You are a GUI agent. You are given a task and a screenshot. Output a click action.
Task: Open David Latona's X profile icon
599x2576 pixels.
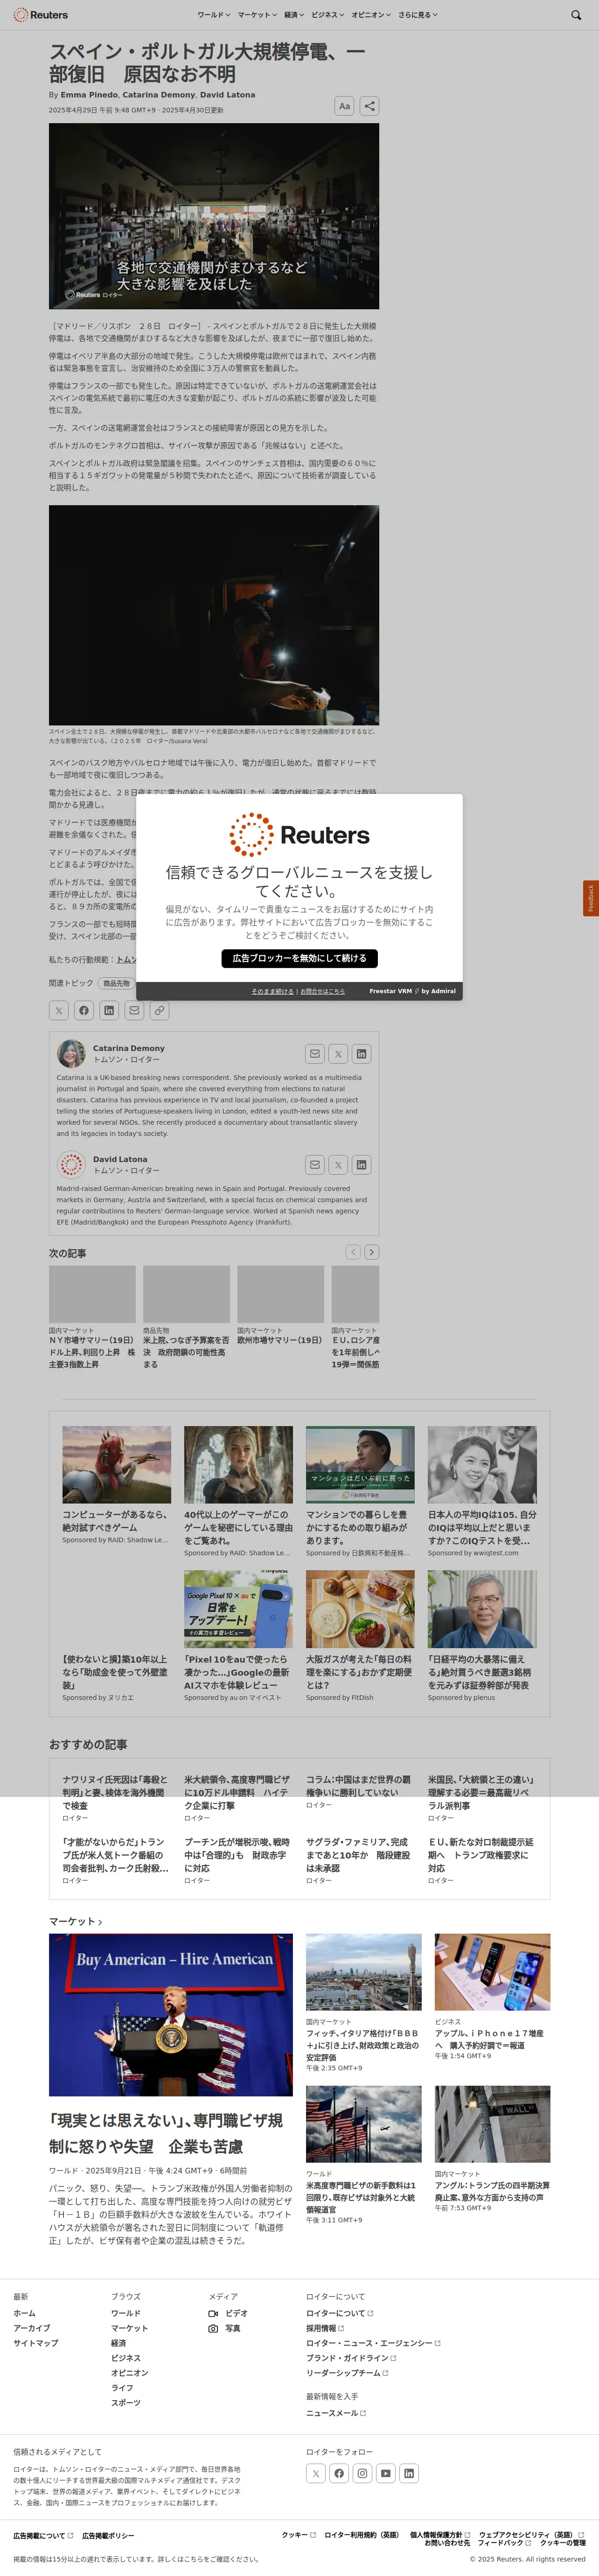tap(338, 1164)
